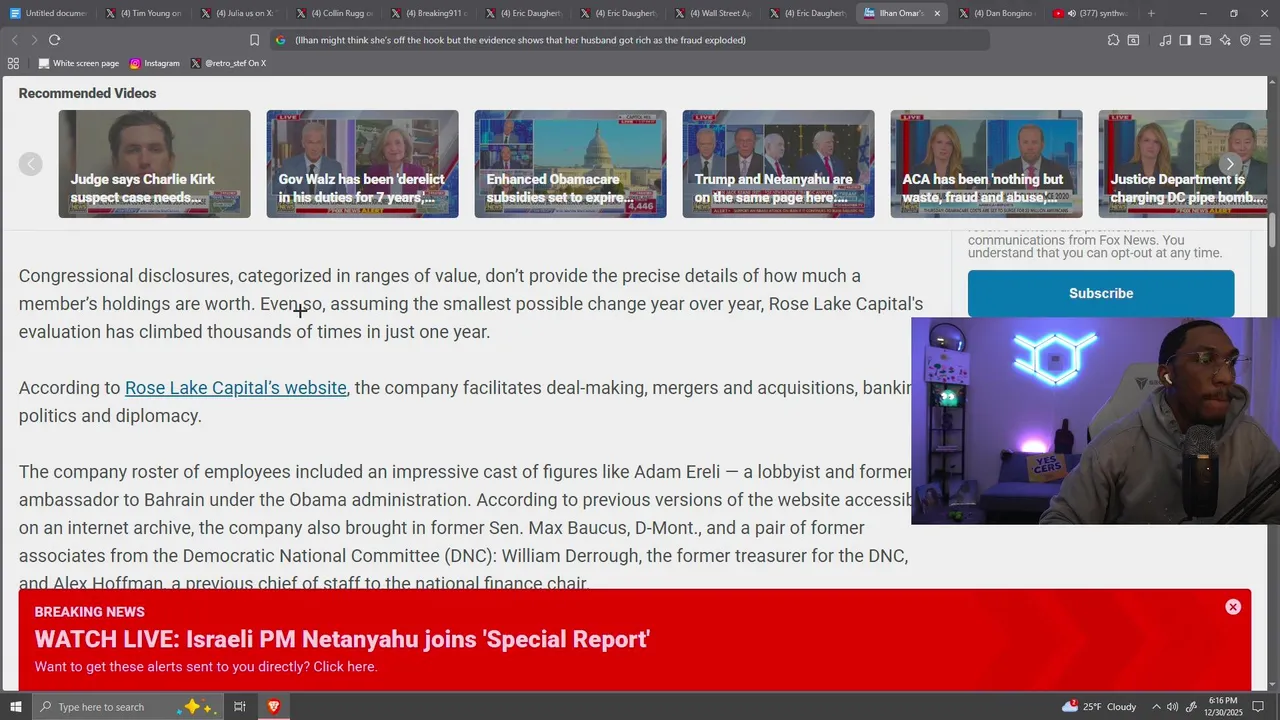
Task: Open the WATCH LIVE Netanyahu Special Report headline
Action: 342,640
